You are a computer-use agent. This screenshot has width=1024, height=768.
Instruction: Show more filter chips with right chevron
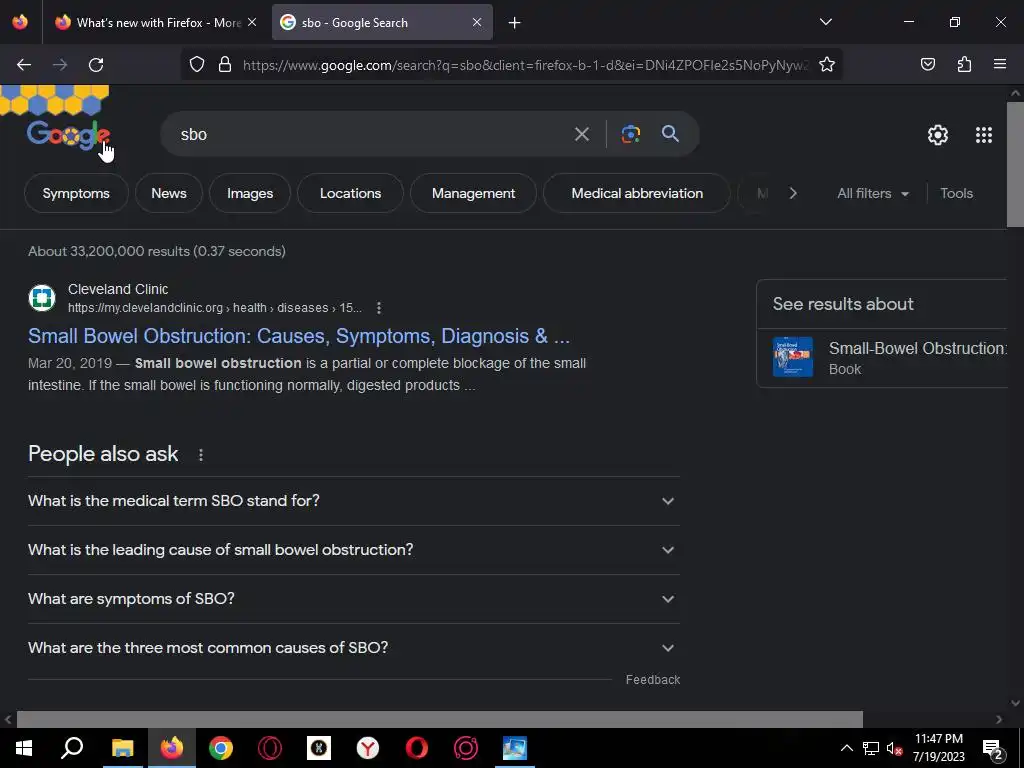[793, 193]
